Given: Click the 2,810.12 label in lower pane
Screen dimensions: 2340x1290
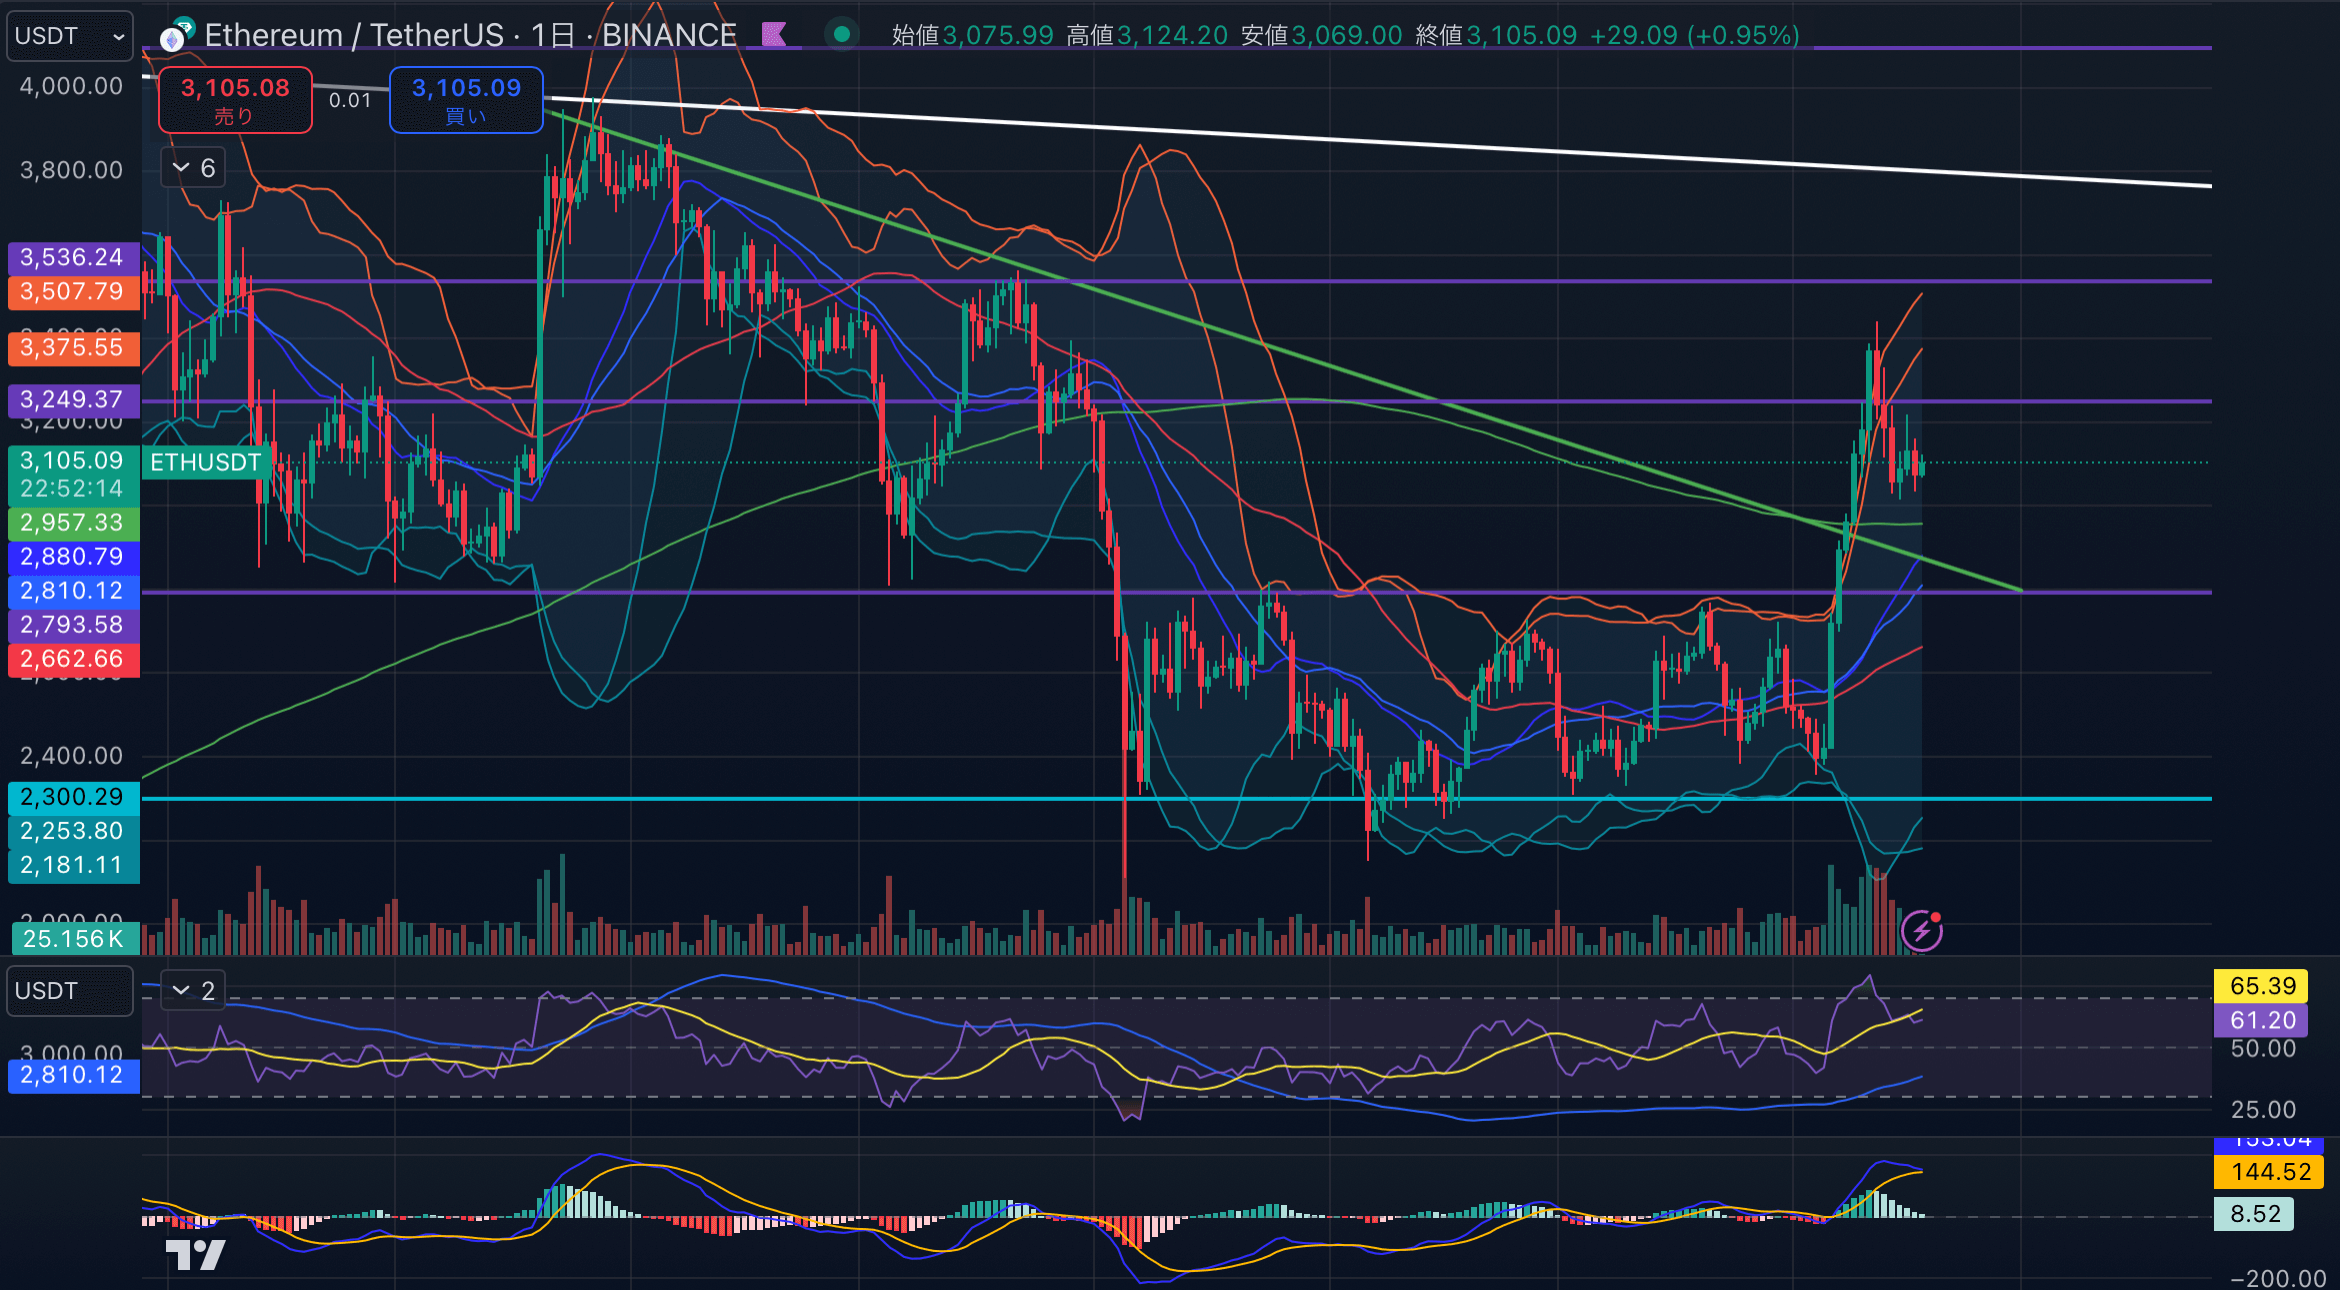Looking at the screenshot, I should coord(73,1075).
